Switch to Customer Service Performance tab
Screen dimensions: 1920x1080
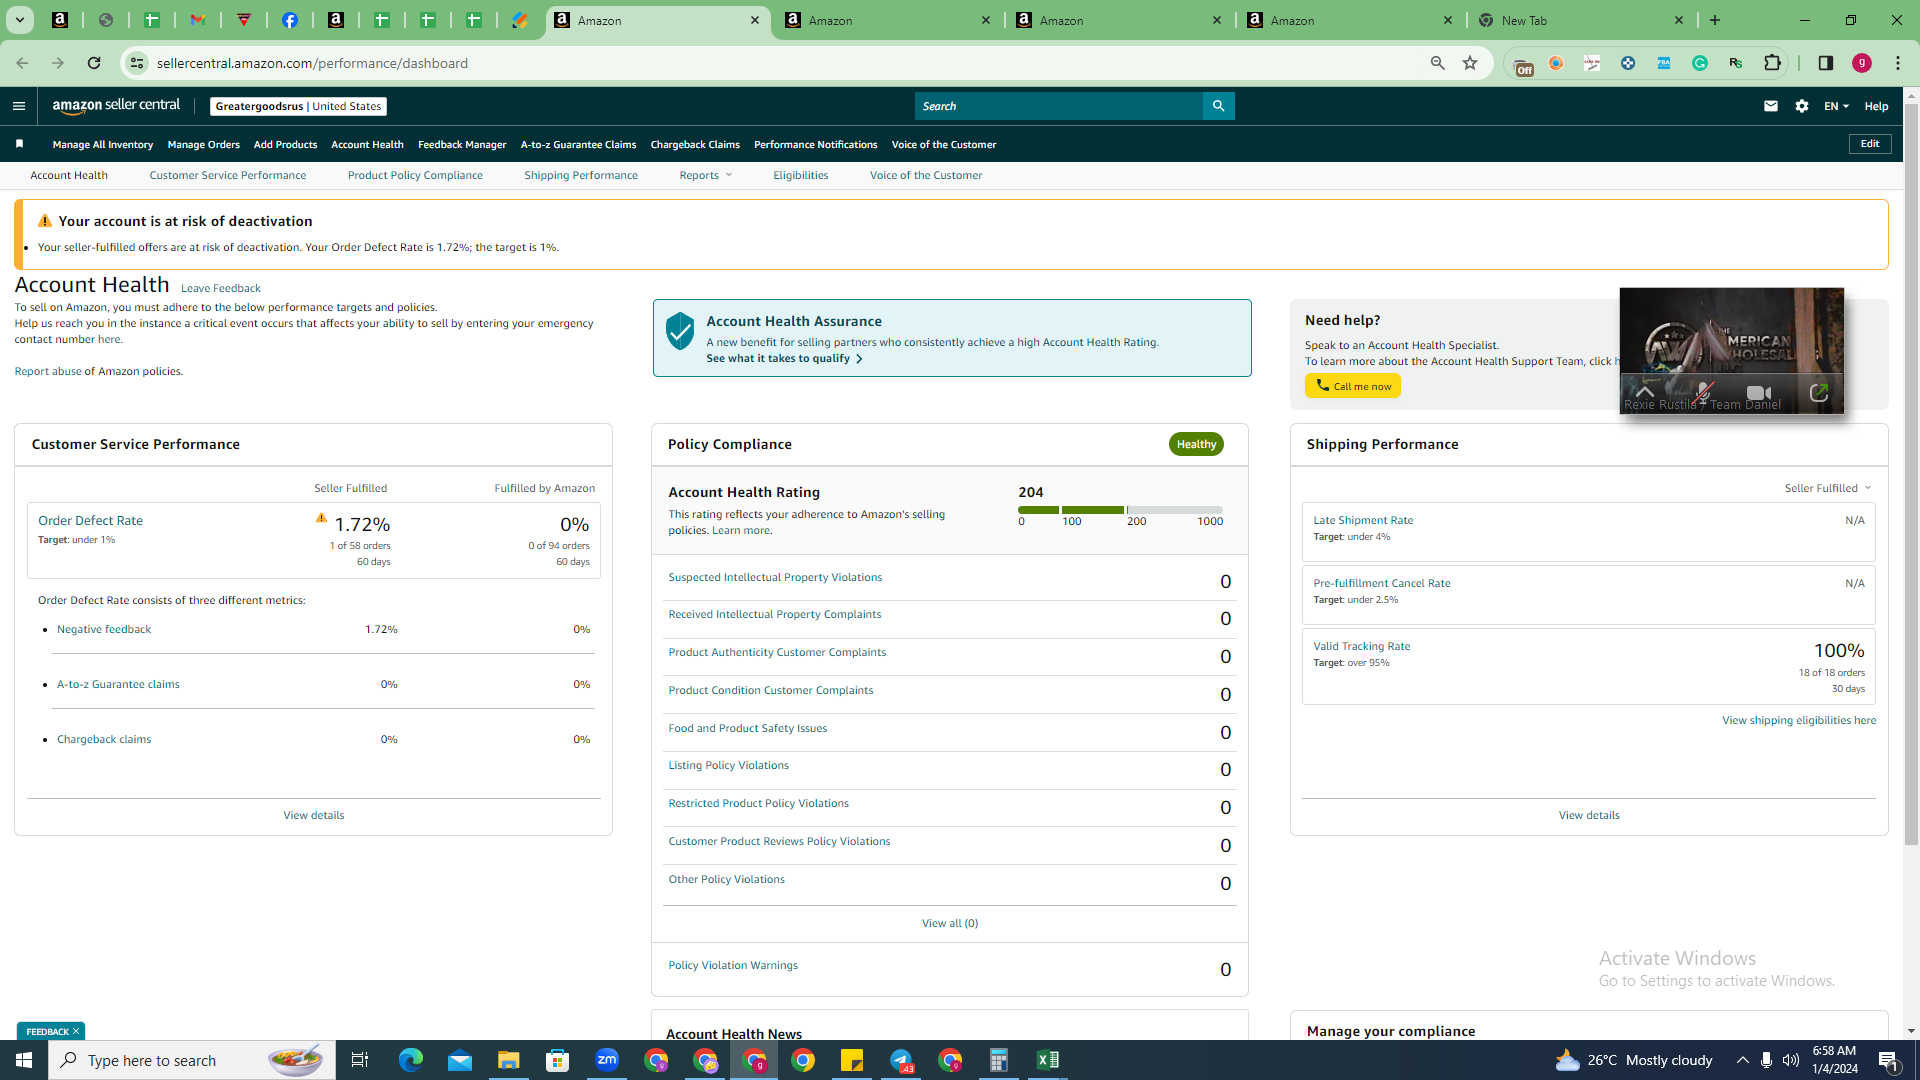(228, 175)
